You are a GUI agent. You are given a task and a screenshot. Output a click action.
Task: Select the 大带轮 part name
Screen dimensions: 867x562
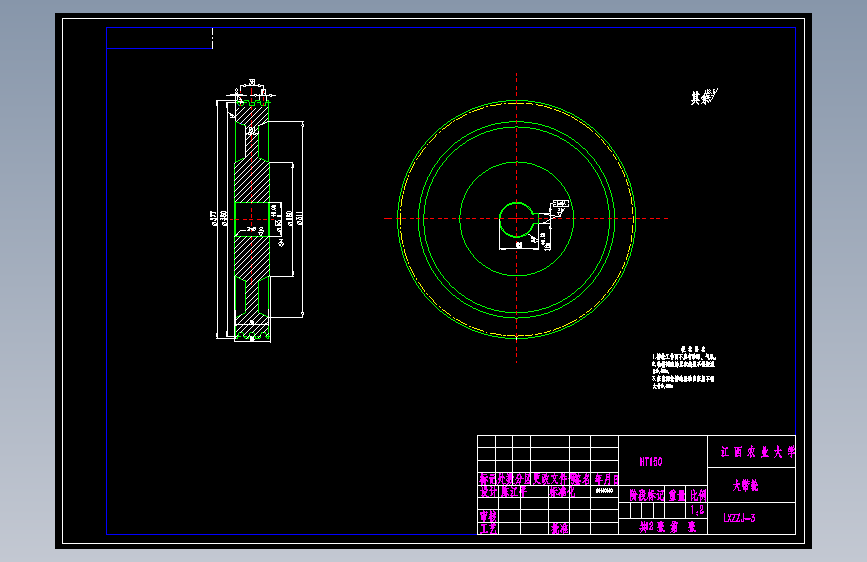click(x=746, y=486)
